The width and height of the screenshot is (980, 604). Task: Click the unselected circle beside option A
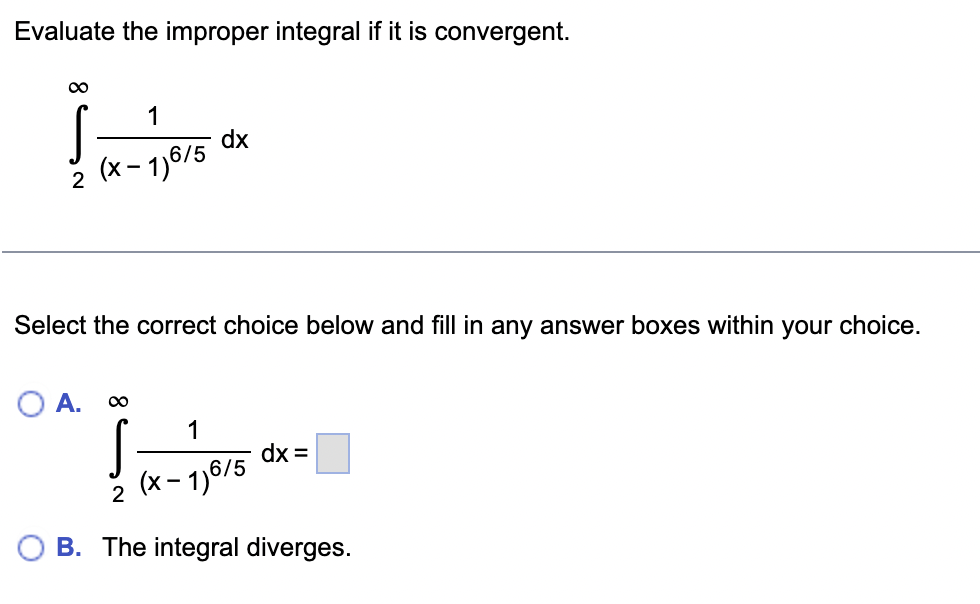(31, 403)
